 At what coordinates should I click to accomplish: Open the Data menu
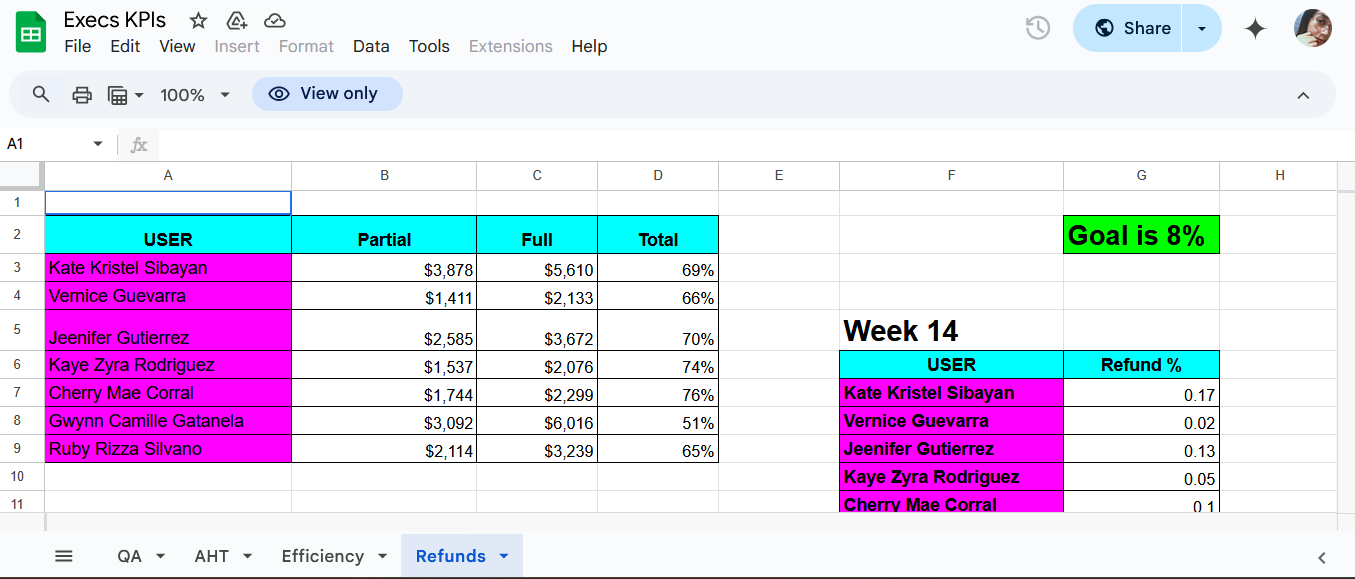pos(371,46)
